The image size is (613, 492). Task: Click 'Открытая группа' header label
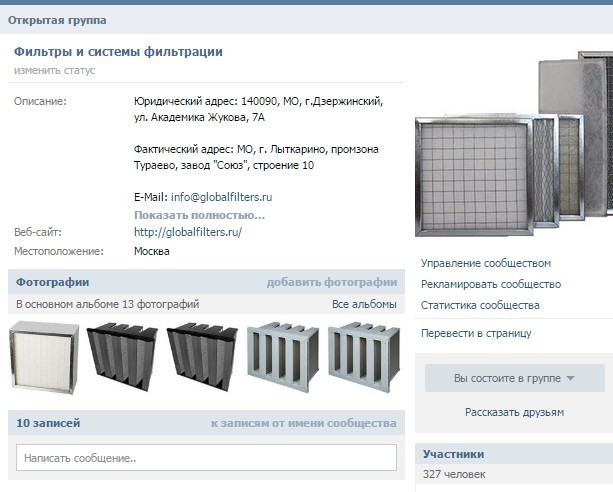[57, 20]
